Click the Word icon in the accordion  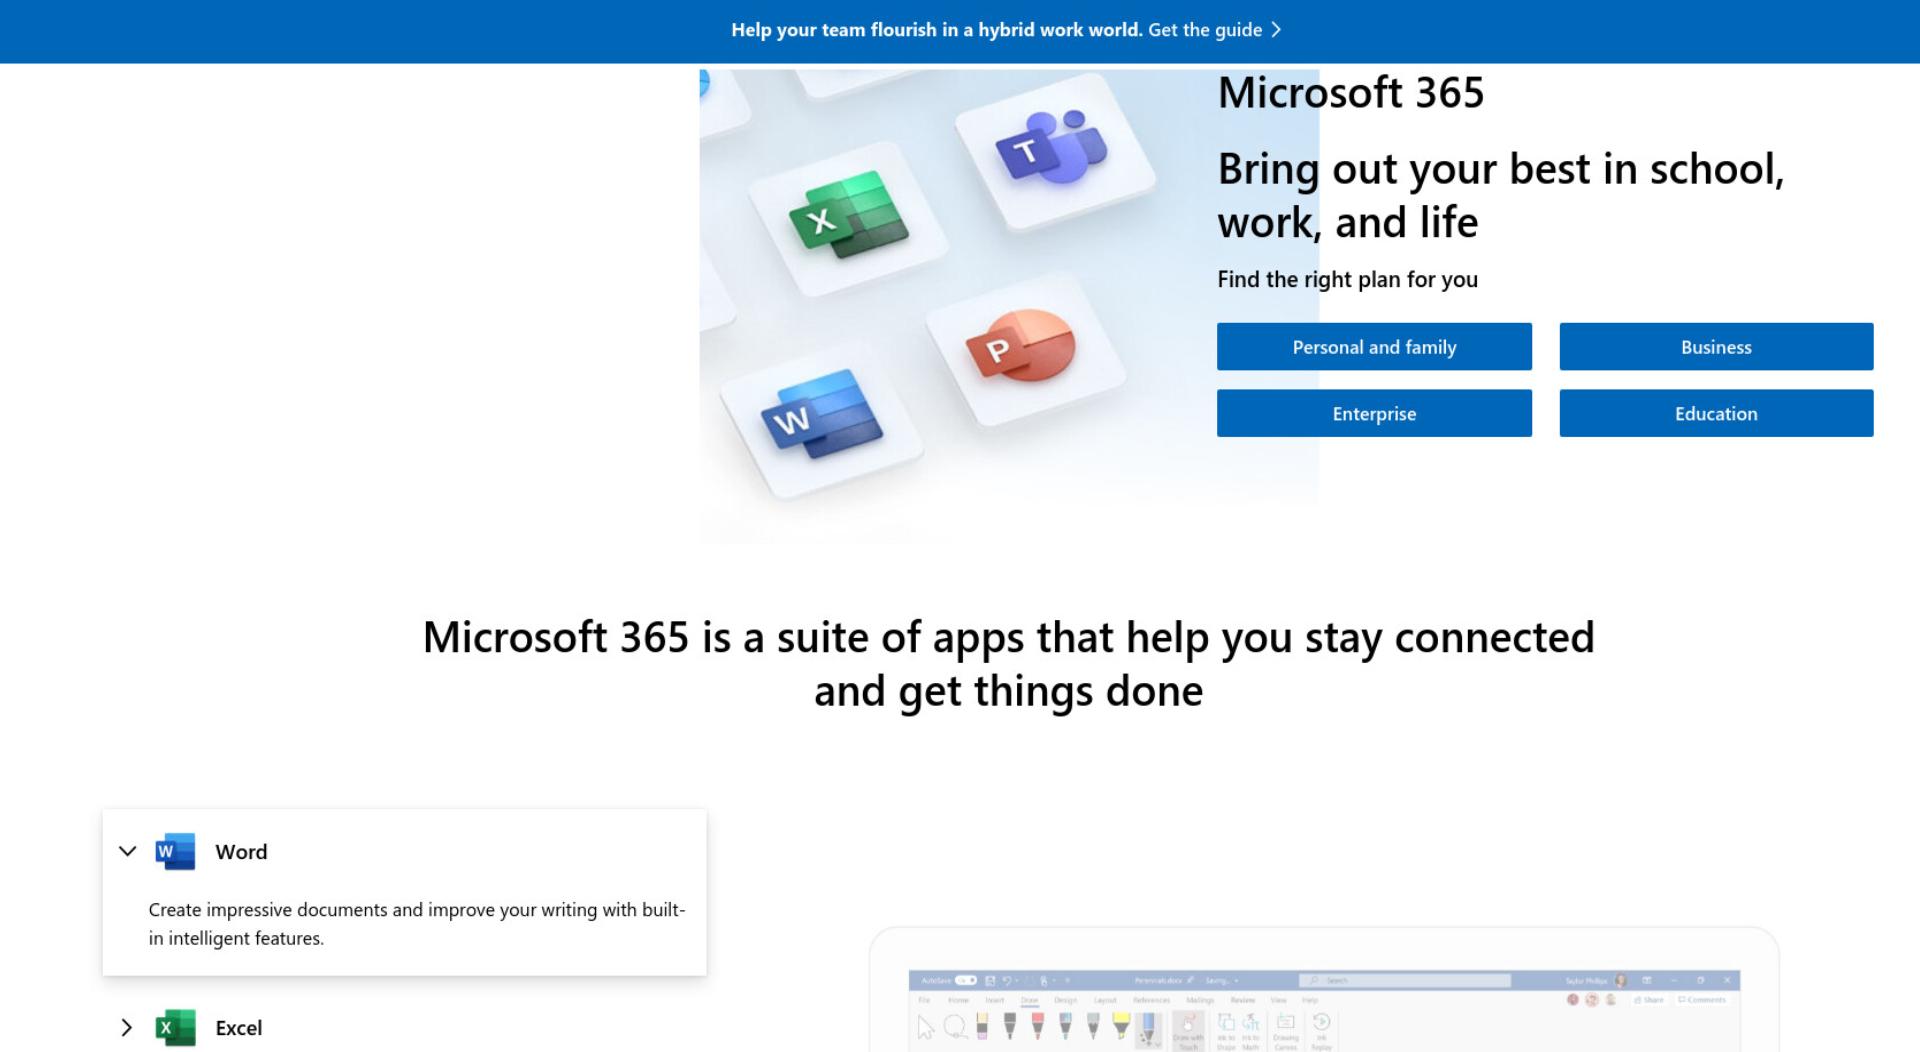click(x=175, y=851)
